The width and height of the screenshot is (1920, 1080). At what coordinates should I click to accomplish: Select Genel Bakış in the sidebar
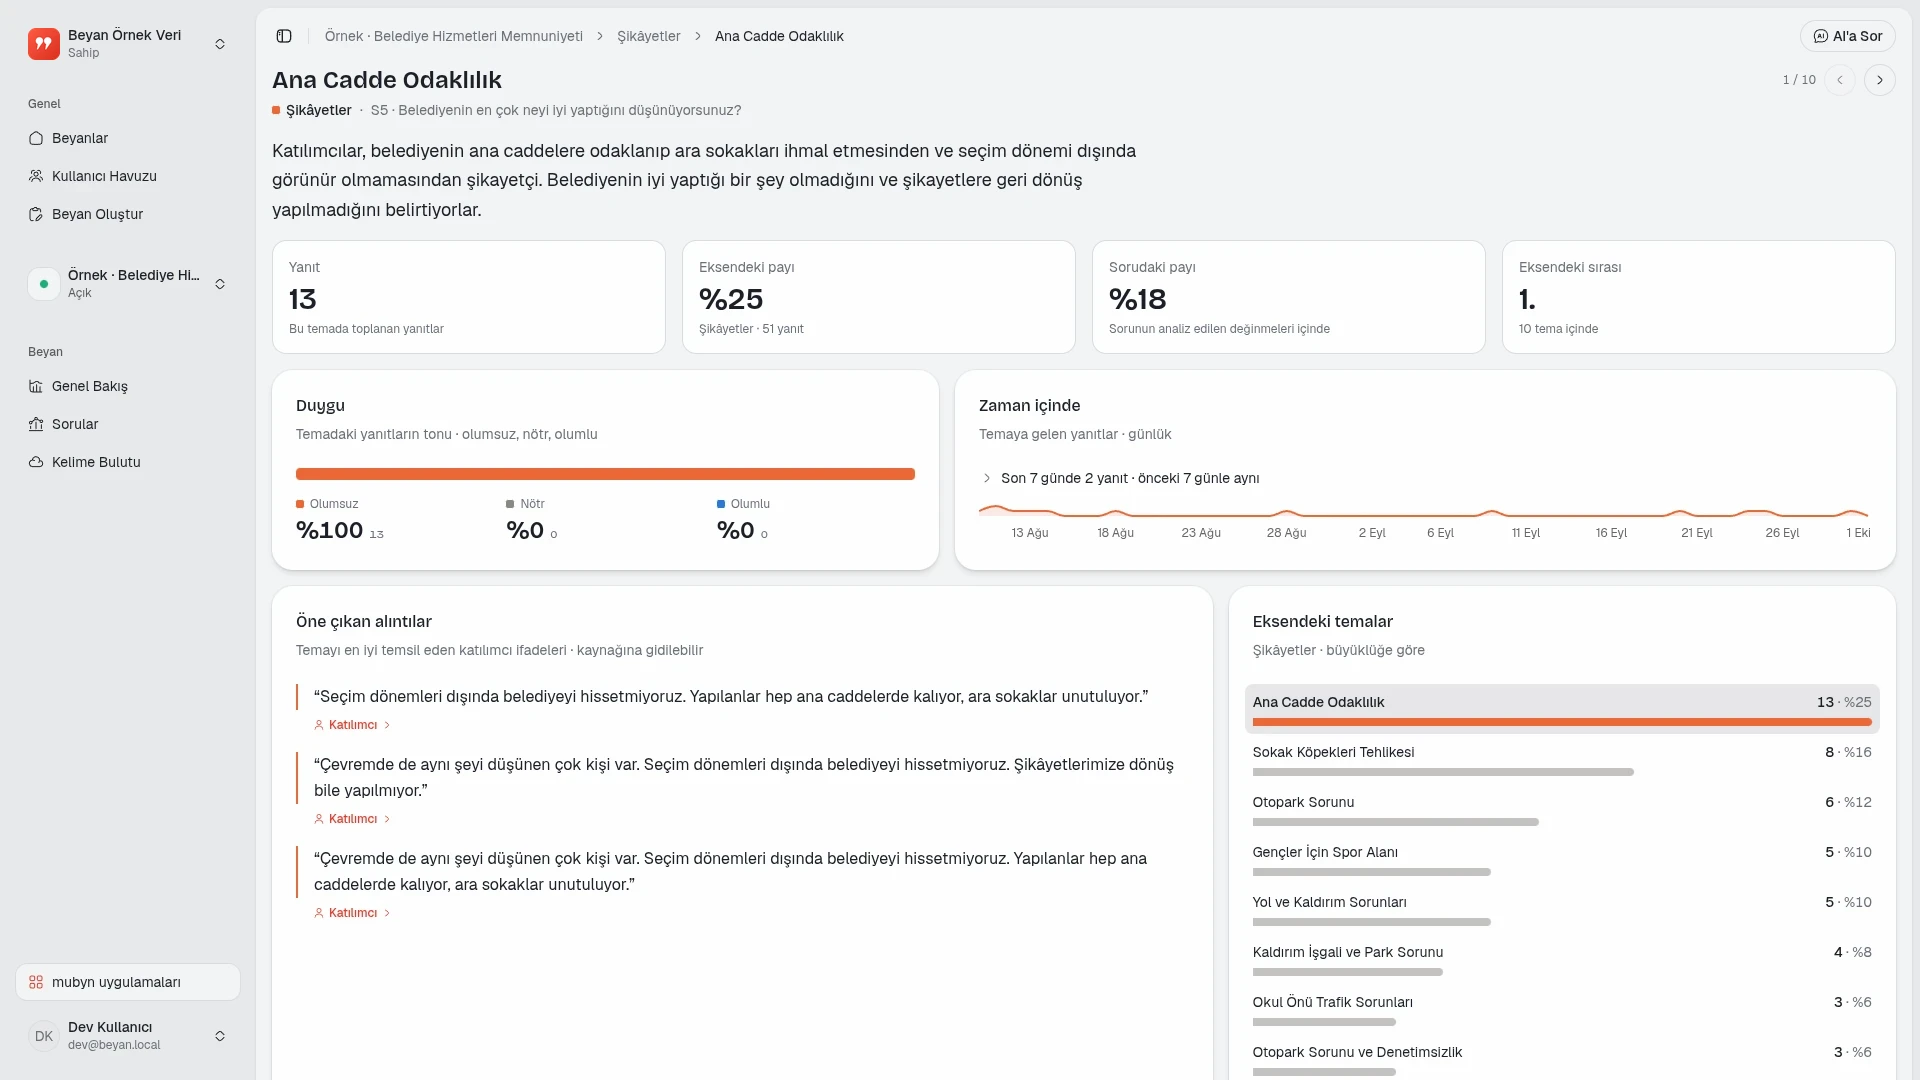point(128,386)
